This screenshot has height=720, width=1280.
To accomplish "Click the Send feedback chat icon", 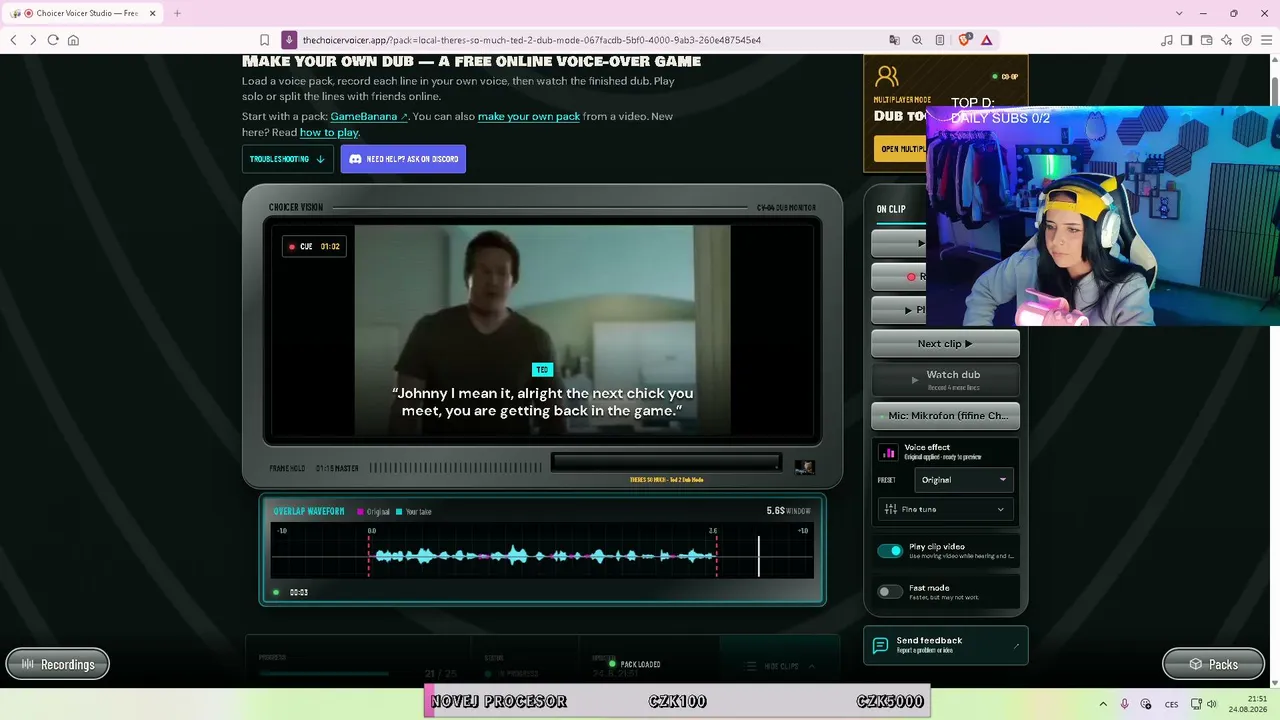I will click(881, 645).
